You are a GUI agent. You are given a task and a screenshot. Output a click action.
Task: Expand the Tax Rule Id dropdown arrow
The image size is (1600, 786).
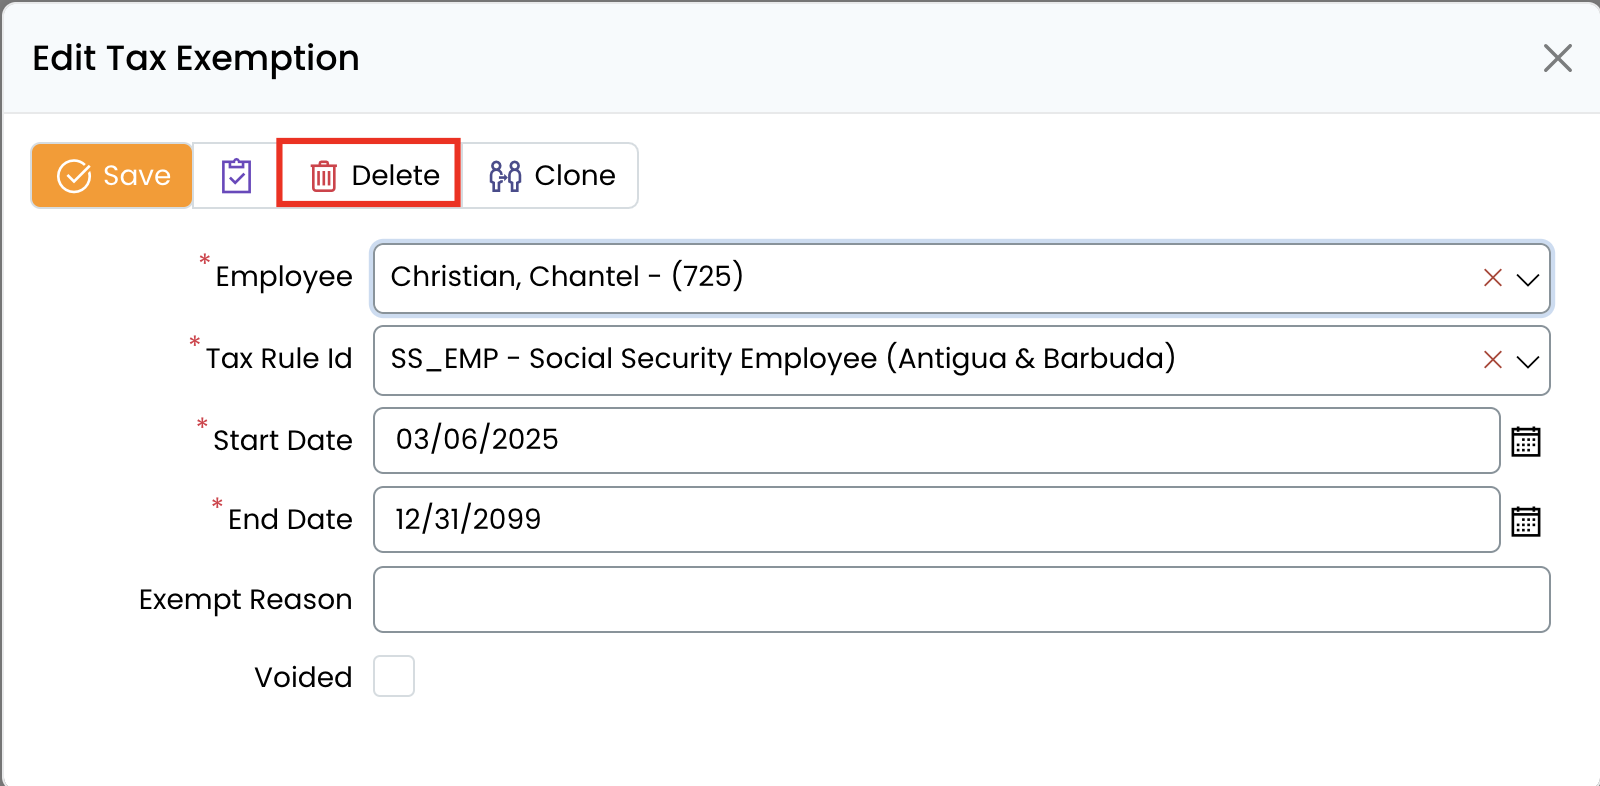click(x=1527, y=361)
